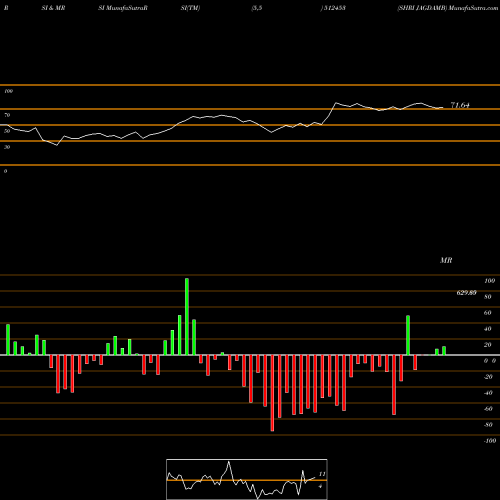Click the MR panel title label

click(x=446, y=260)
